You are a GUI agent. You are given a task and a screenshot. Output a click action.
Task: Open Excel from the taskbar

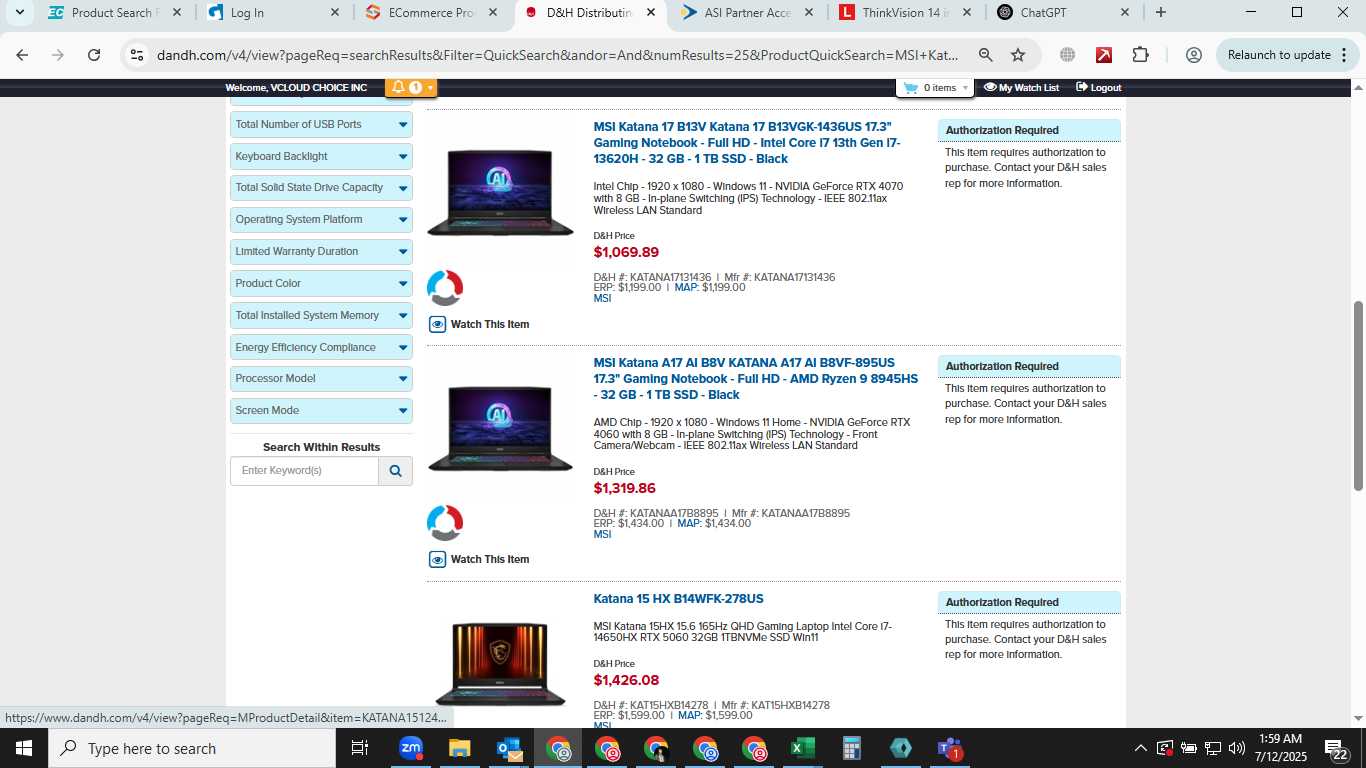803,748
